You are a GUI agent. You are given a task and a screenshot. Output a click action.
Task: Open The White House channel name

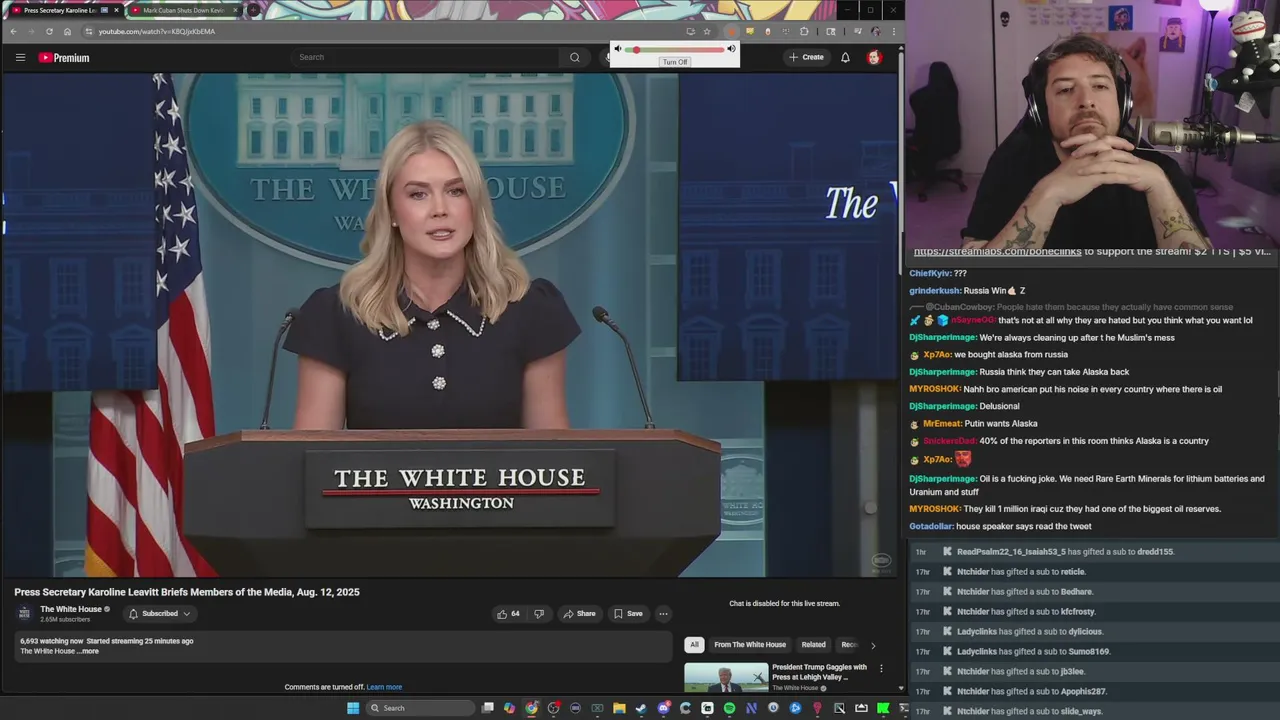(71, 609)
